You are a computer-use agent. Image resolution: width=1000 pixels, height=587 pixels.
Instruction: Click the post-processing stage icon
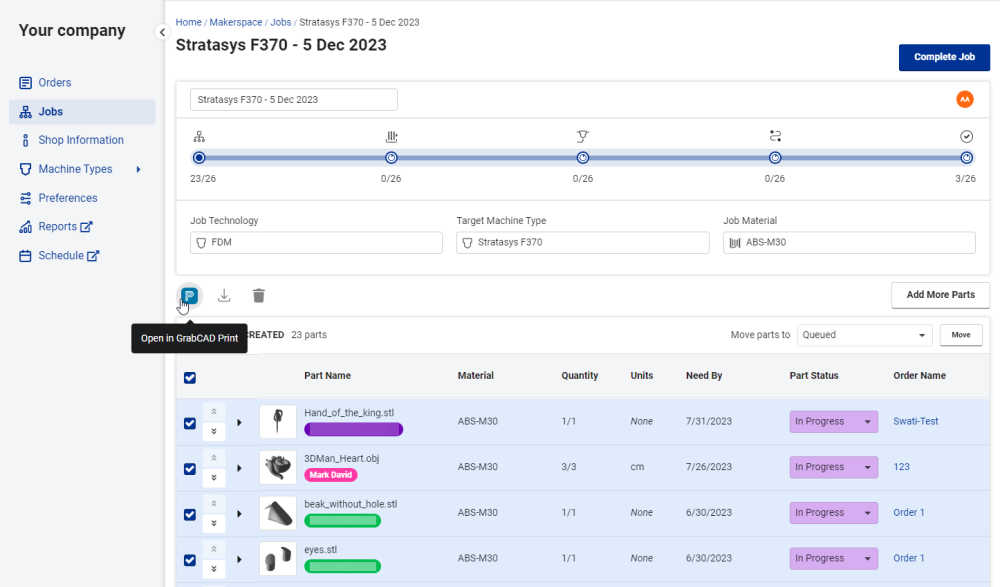pos(775,136)
